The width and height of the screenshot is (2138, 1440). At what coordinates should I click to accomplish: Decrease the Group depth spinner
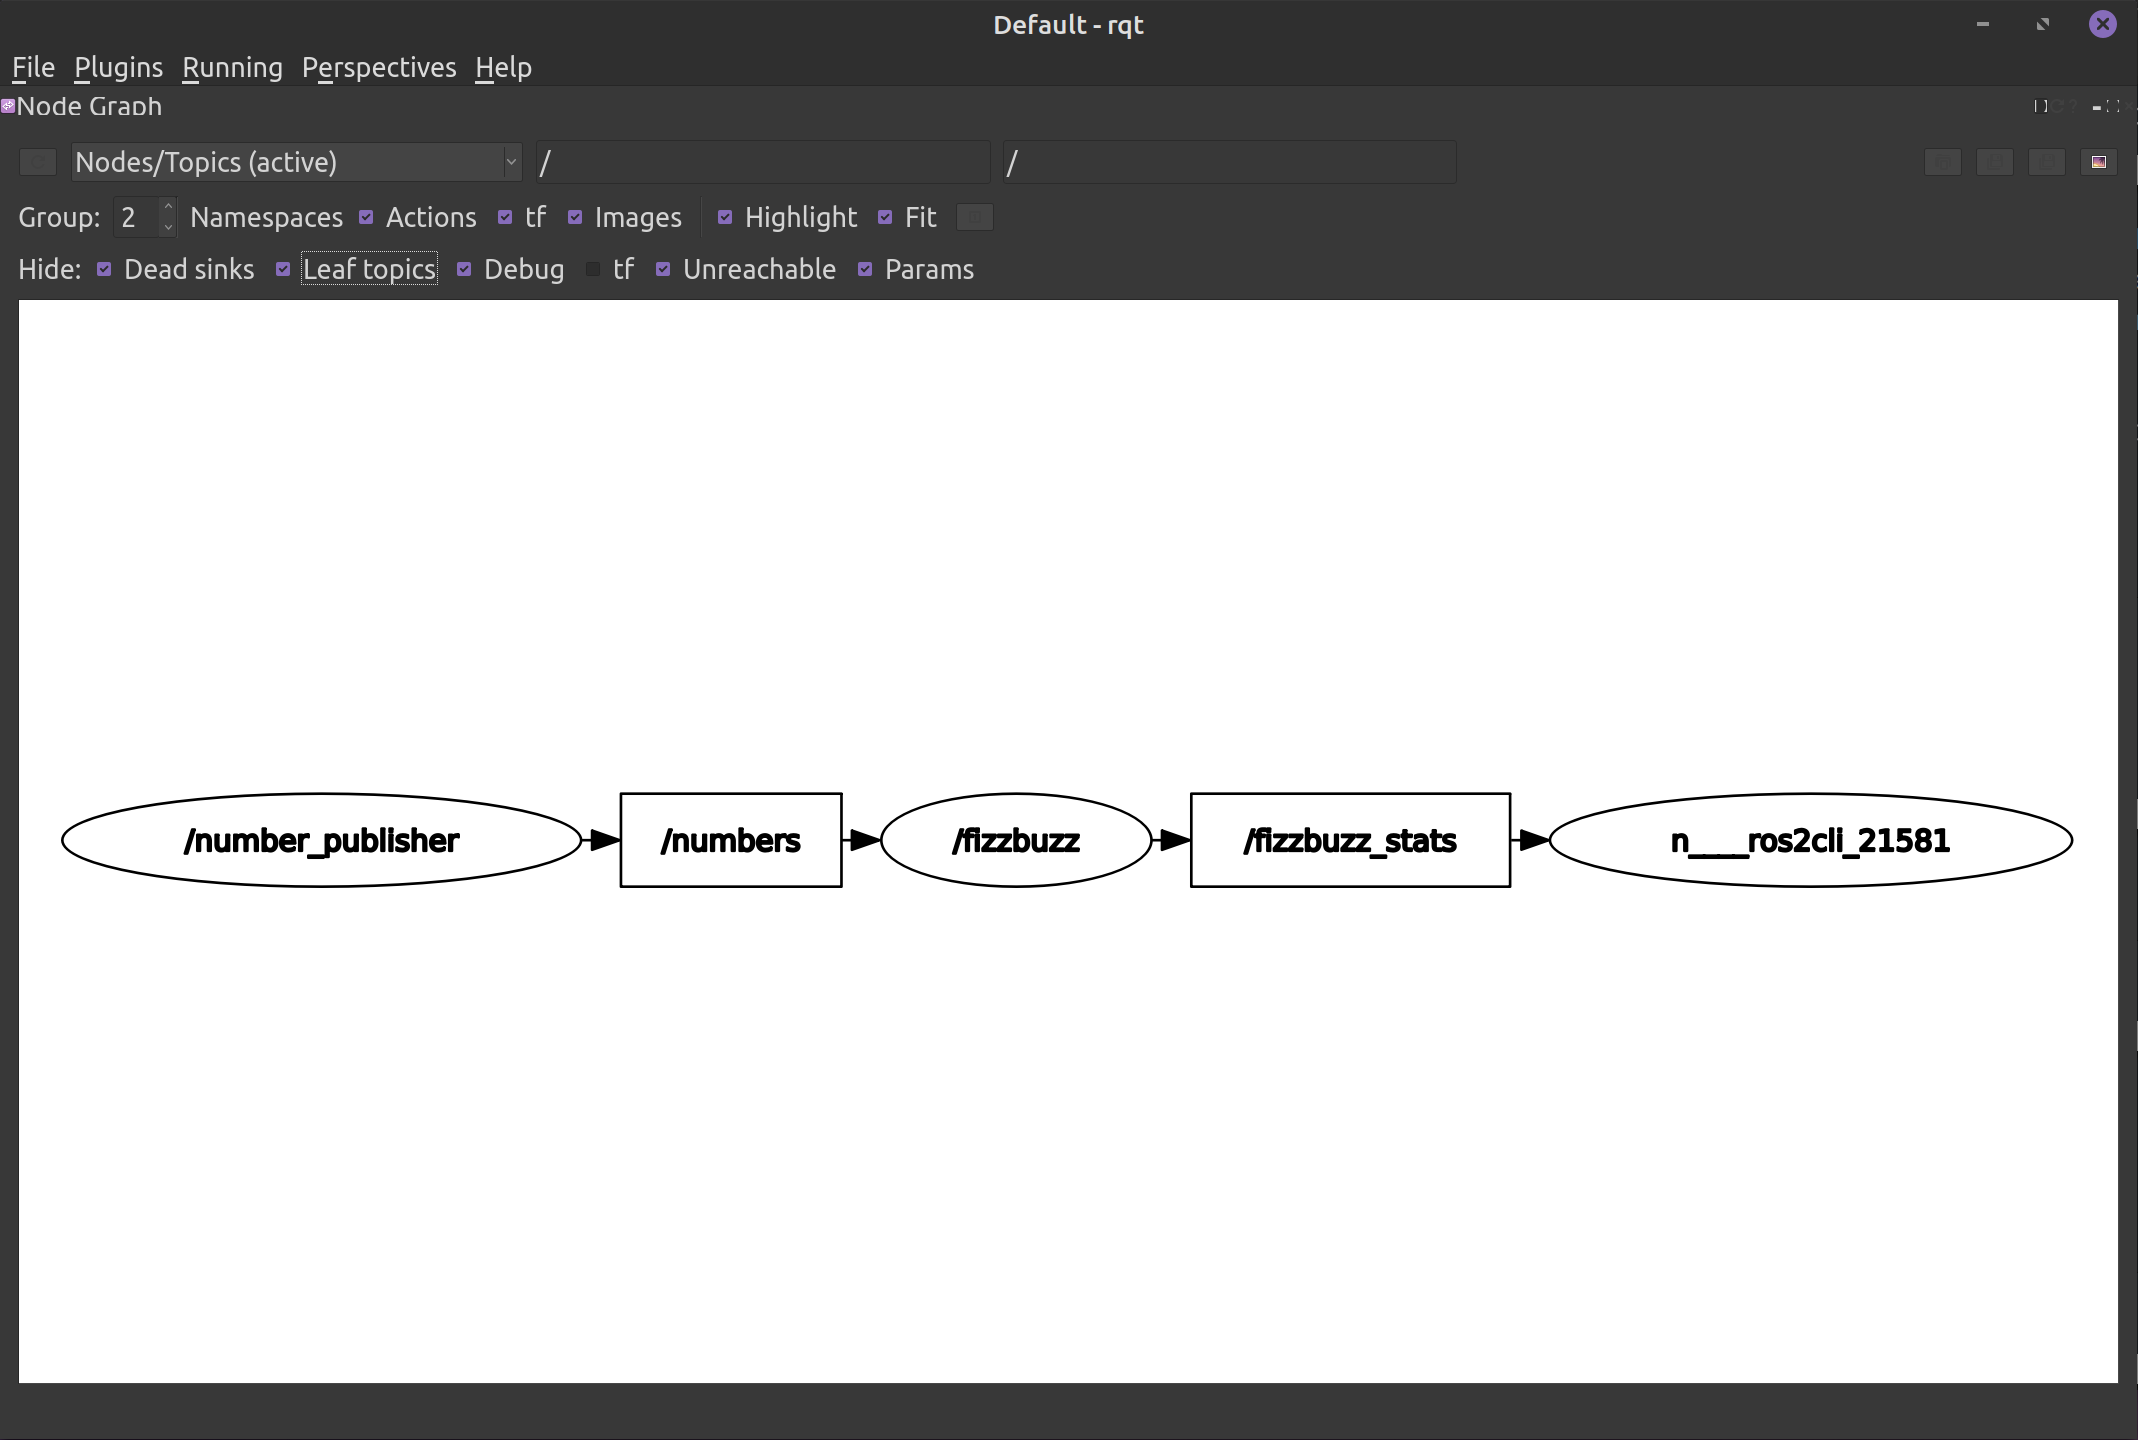click(x=168, y=227)
